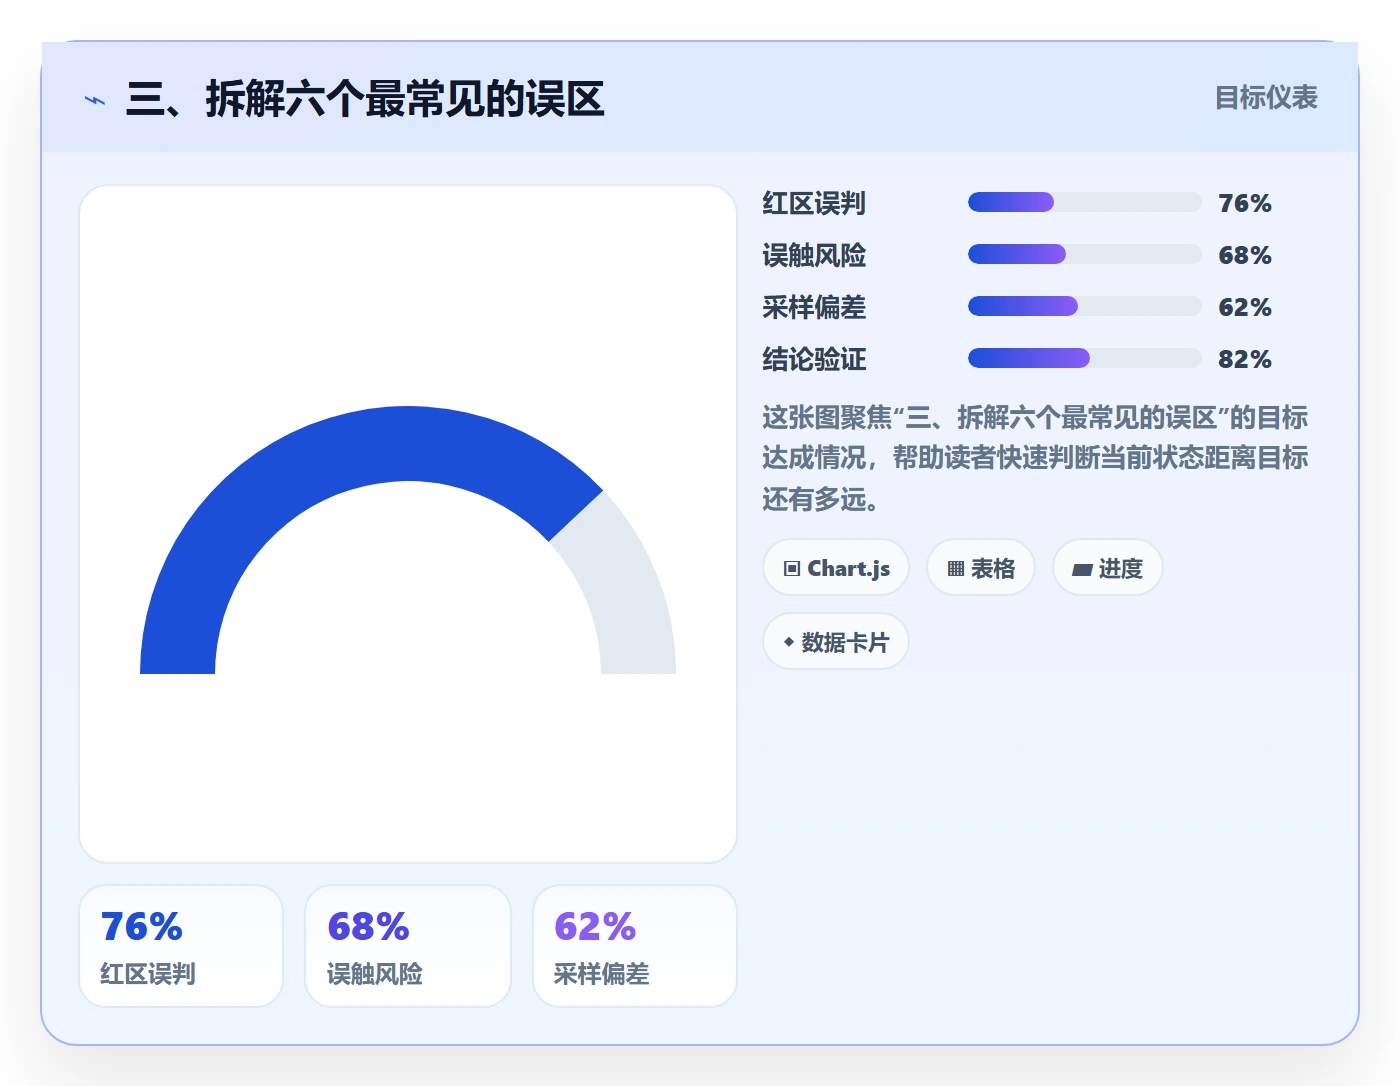1400x1086 pixels.
Task: Click the square icon in the Chart.js tag
Action: [x=792, y=569]
